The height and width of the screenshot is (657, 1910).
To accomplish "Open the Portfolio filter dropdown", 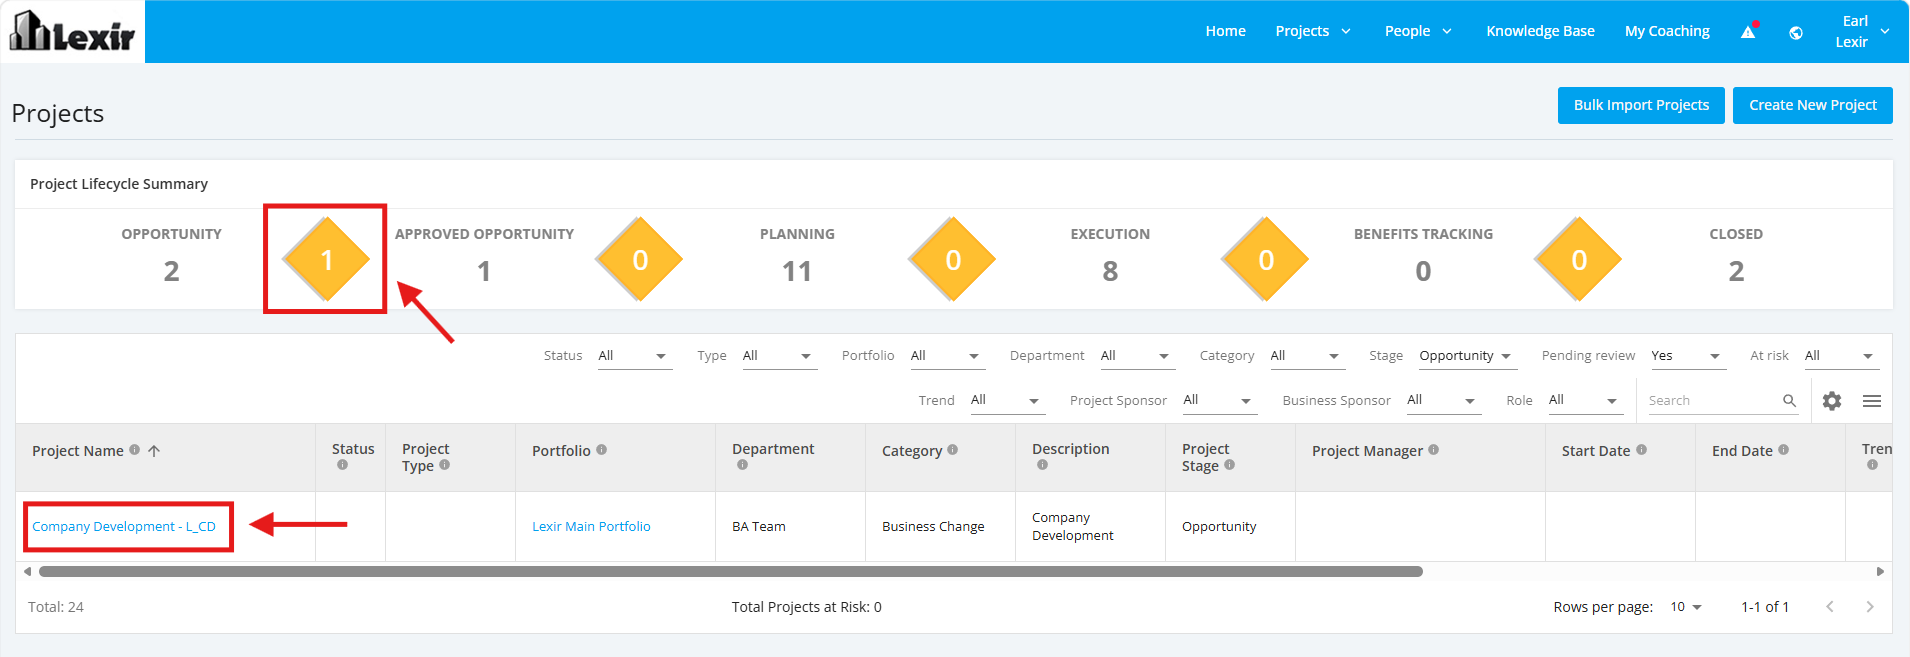I will tap(948, 356).
